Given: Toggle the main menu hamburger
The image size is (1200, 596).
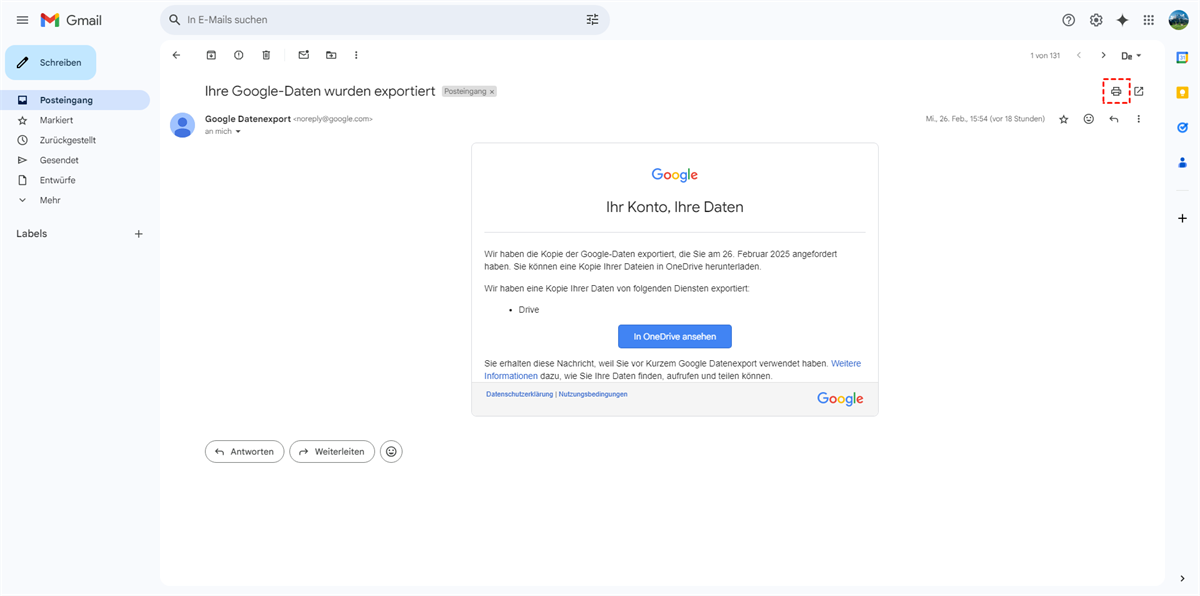Looking at the screenshot, I should (x=22, y=20).
